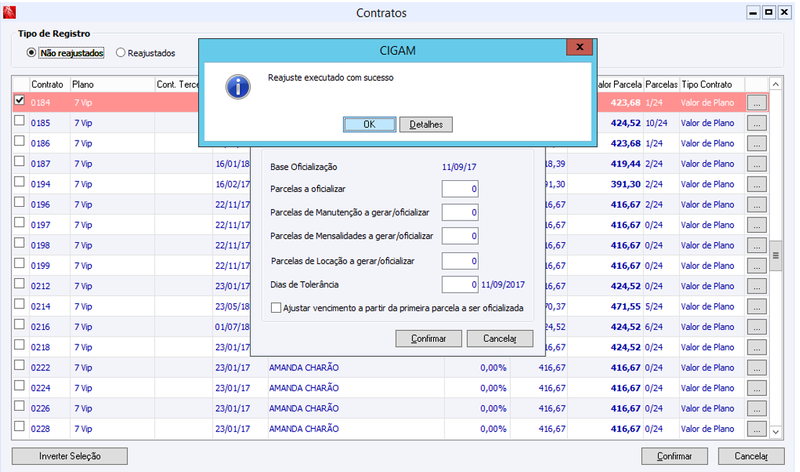Open ellipsis button on contract 0222 row
This screenshot has width=800, height=472.
[757, 368]
